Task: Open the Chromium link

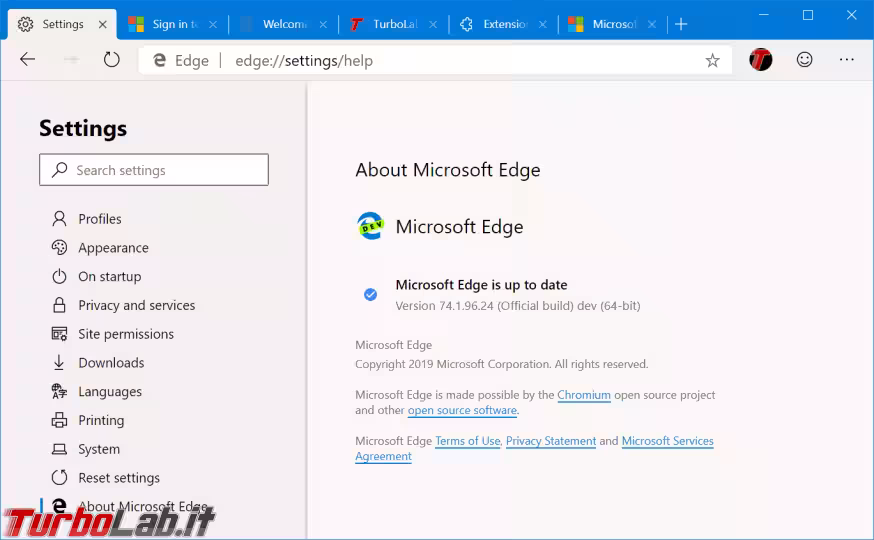Action: click(x=584, y=395)
